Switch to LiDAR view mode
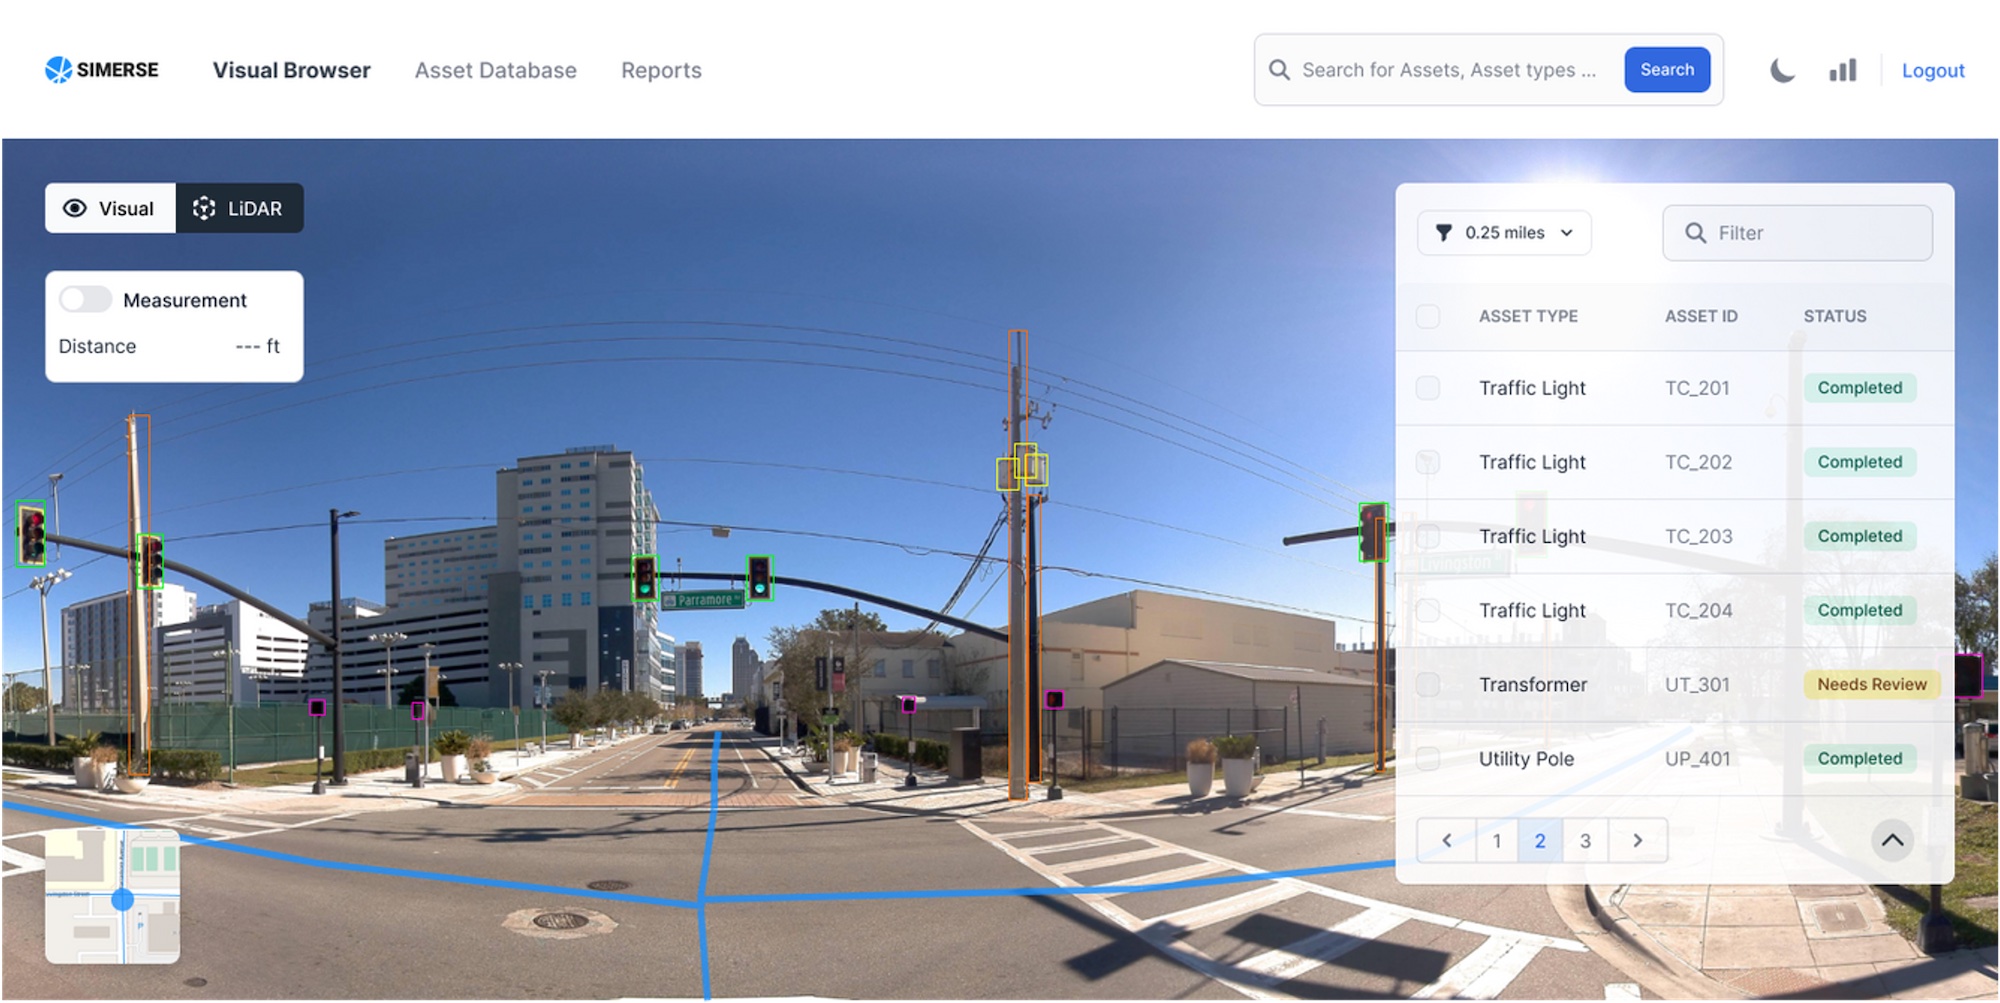The width and height of the screenshot is (2000, 1003). (239, 208)
